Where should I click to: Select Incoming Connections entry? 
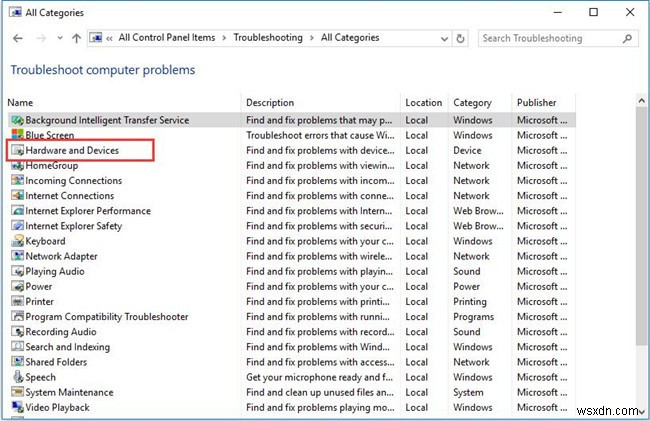coord(74,181)
